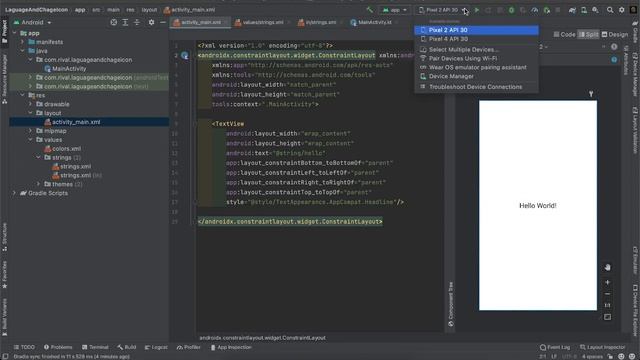Screen dimensions: 640x360
Task: Choose Pixel 4 API 30 device
Action: tap(476, 39)
